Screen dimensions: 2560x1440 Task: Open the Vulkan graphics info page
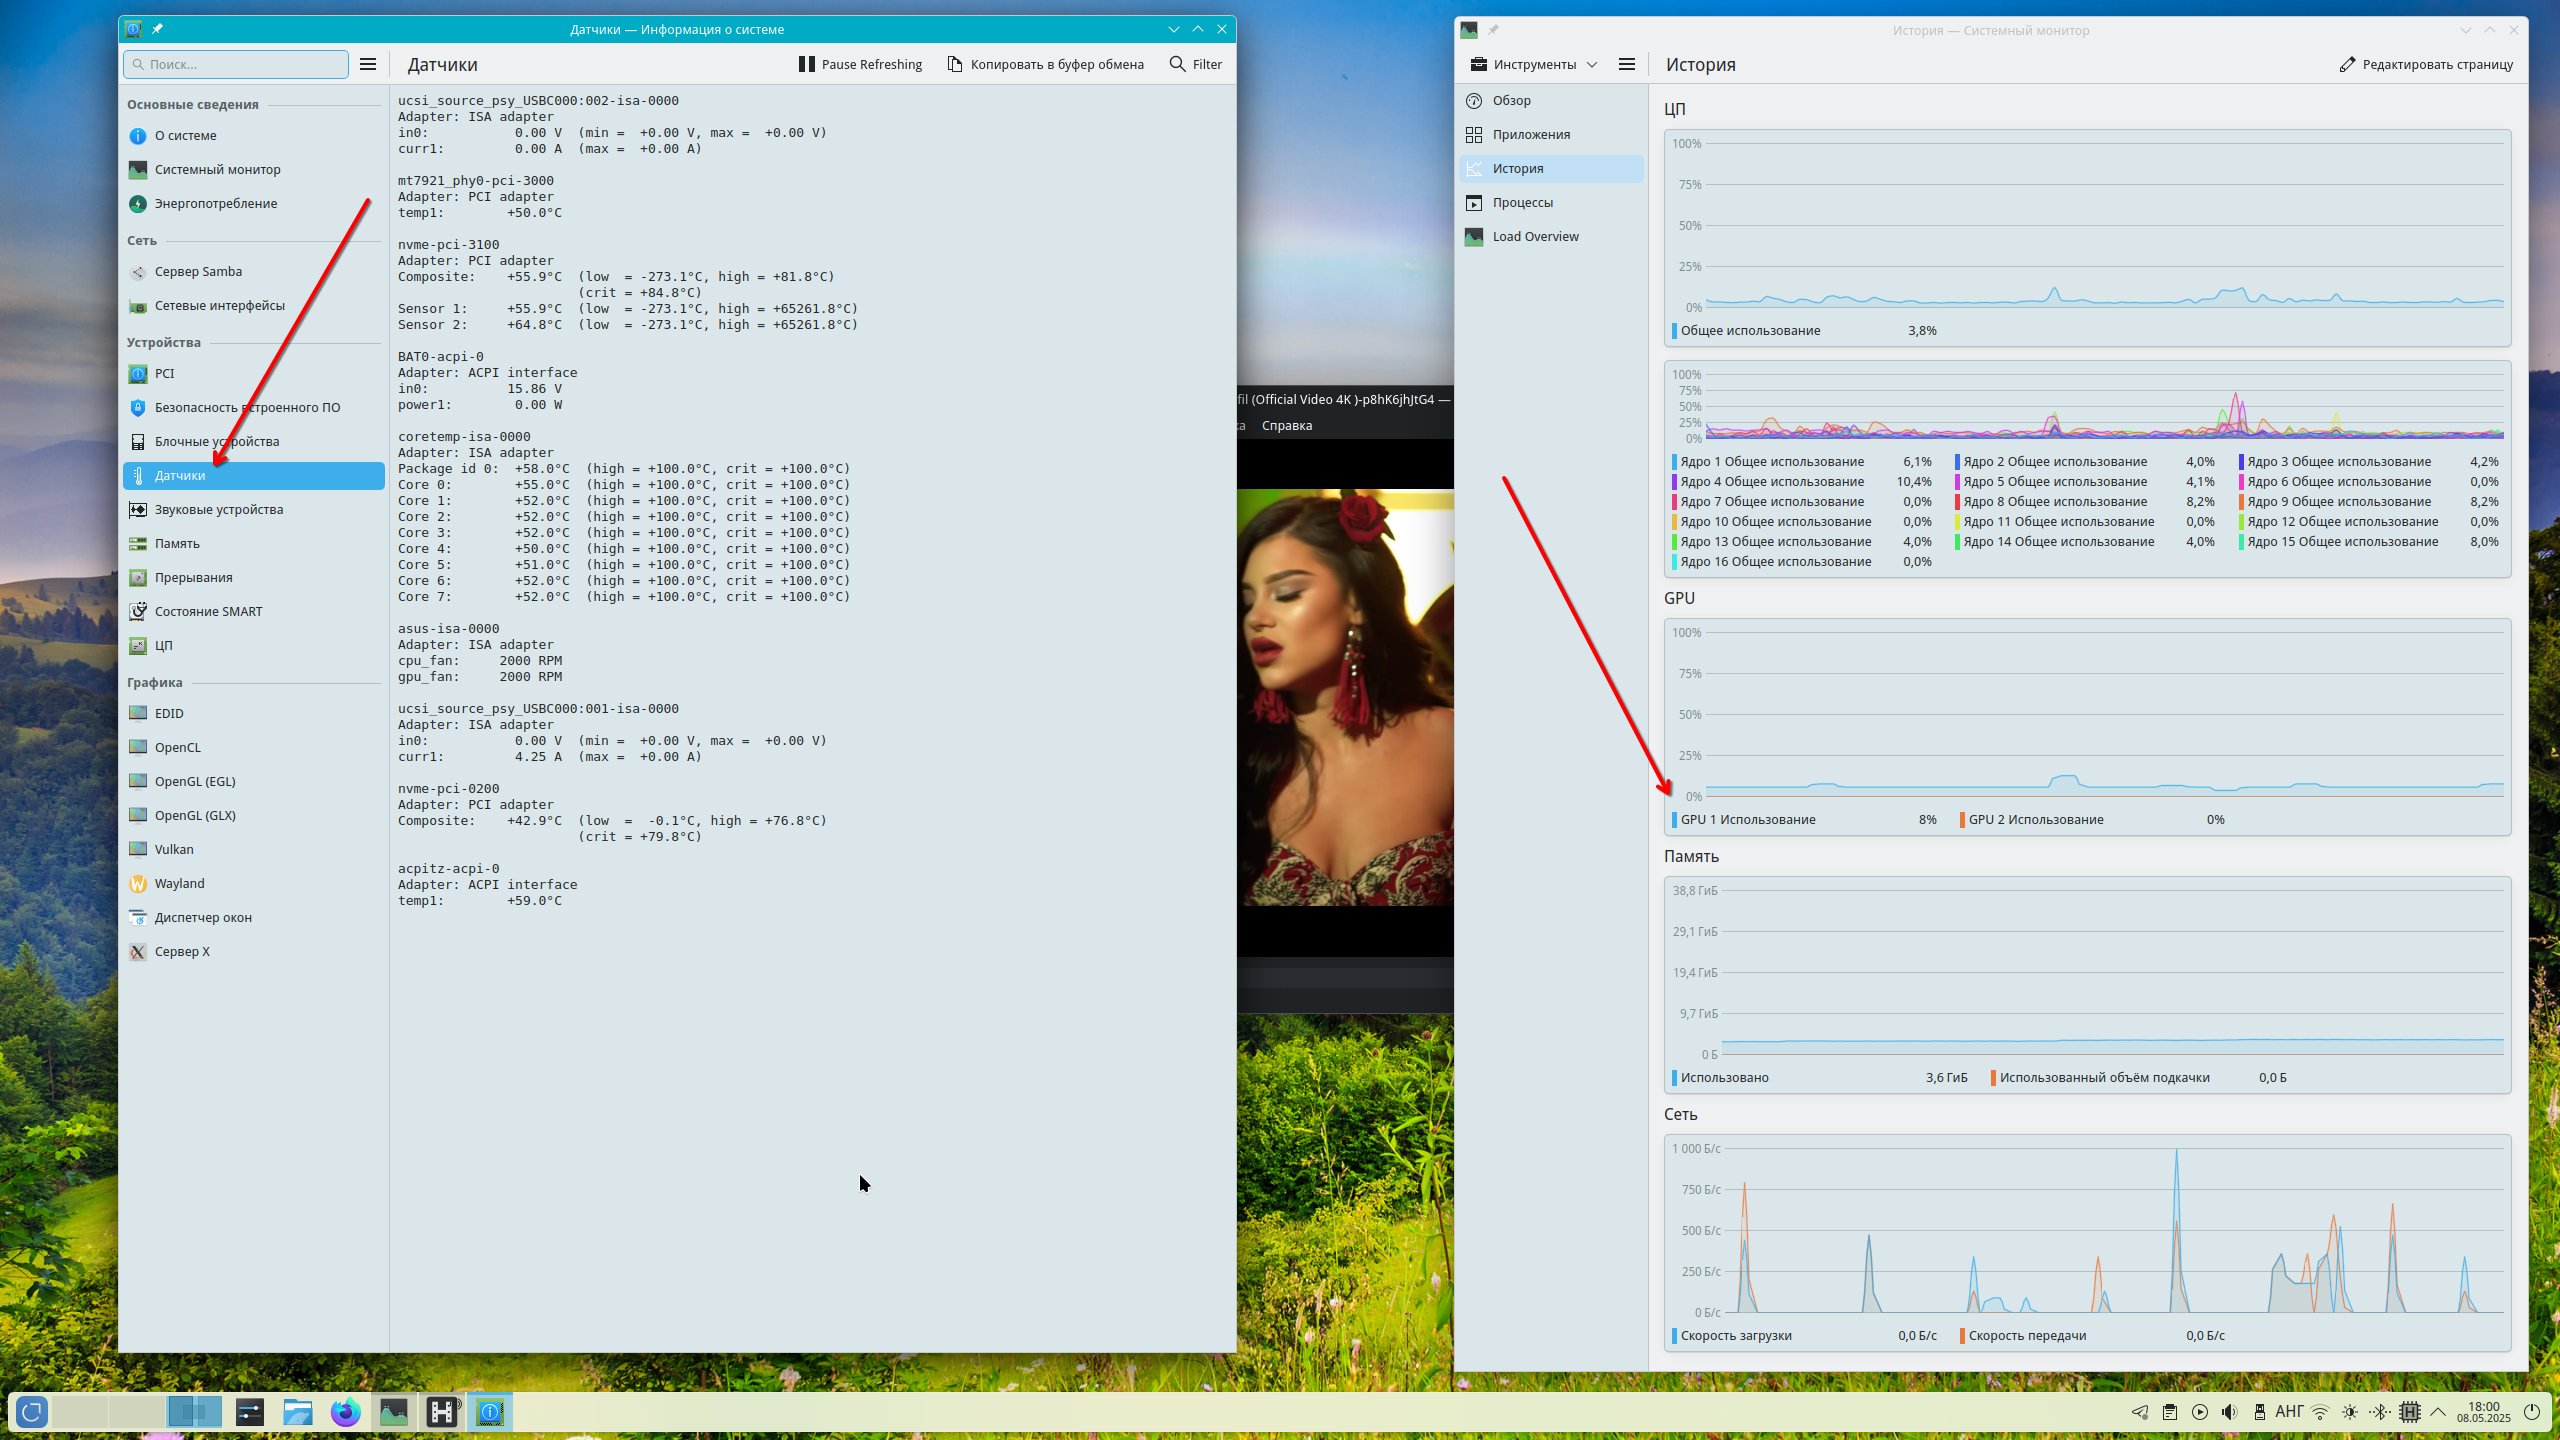pyautogui.click(x=174, y=849)
